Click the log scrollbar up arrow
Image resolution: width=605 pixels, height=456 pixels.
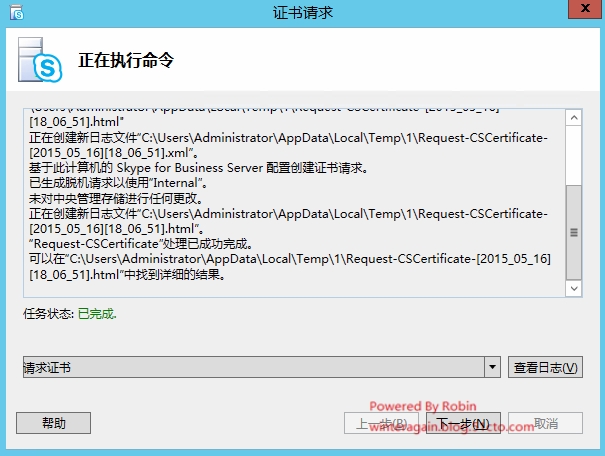click(x=574, y=118)
